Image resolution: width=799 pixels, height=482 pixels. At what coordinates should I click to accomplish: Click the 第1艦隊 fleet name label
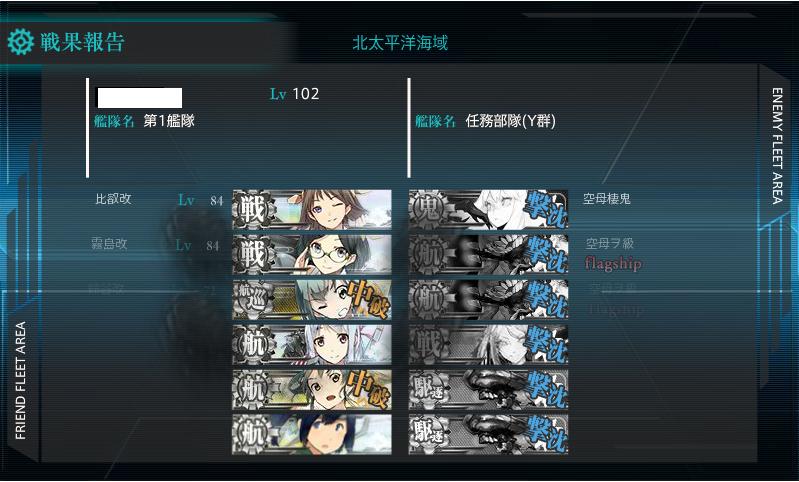tap(169, 121)
